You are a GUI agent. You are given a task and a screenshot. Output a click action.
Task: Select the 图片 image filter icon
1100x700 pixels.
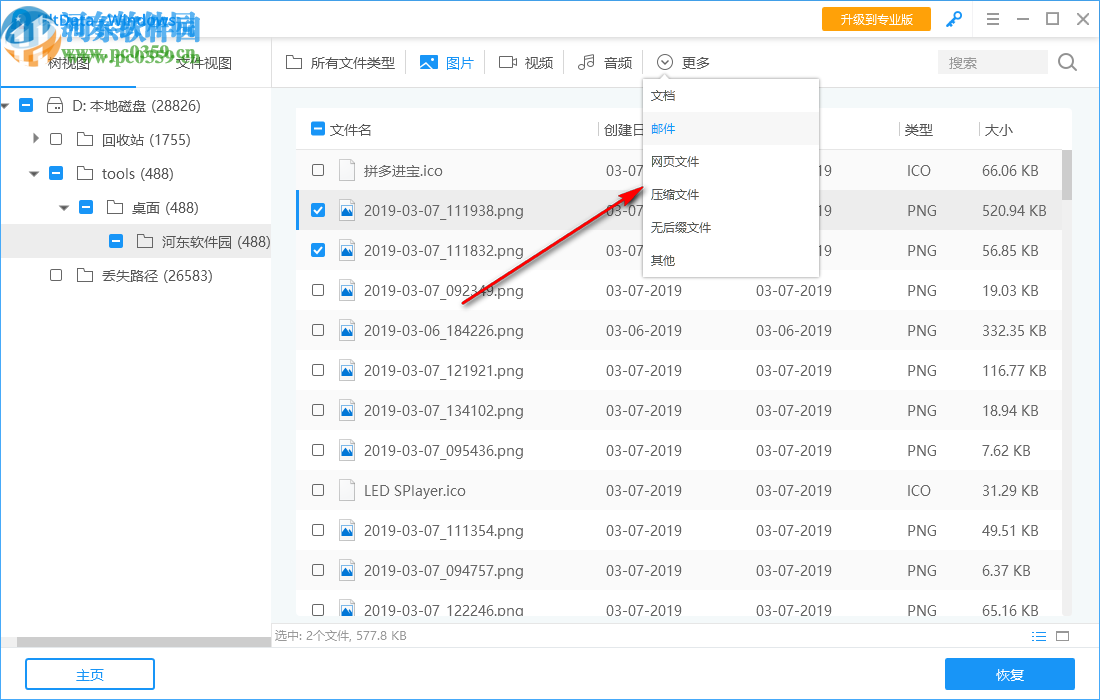tap(430, 61)
